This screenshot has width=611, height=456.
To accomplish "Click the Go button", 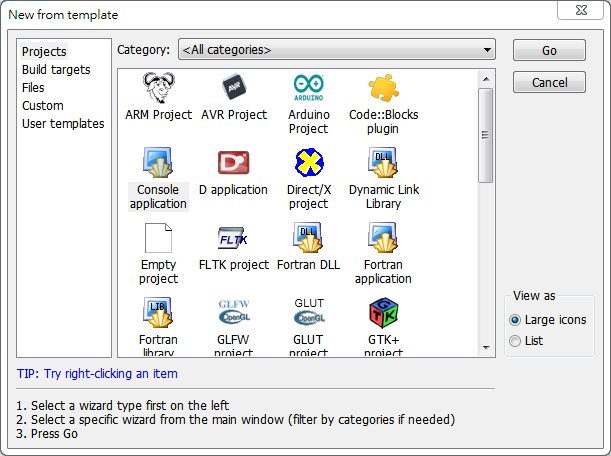I will [x=549, y=50].
